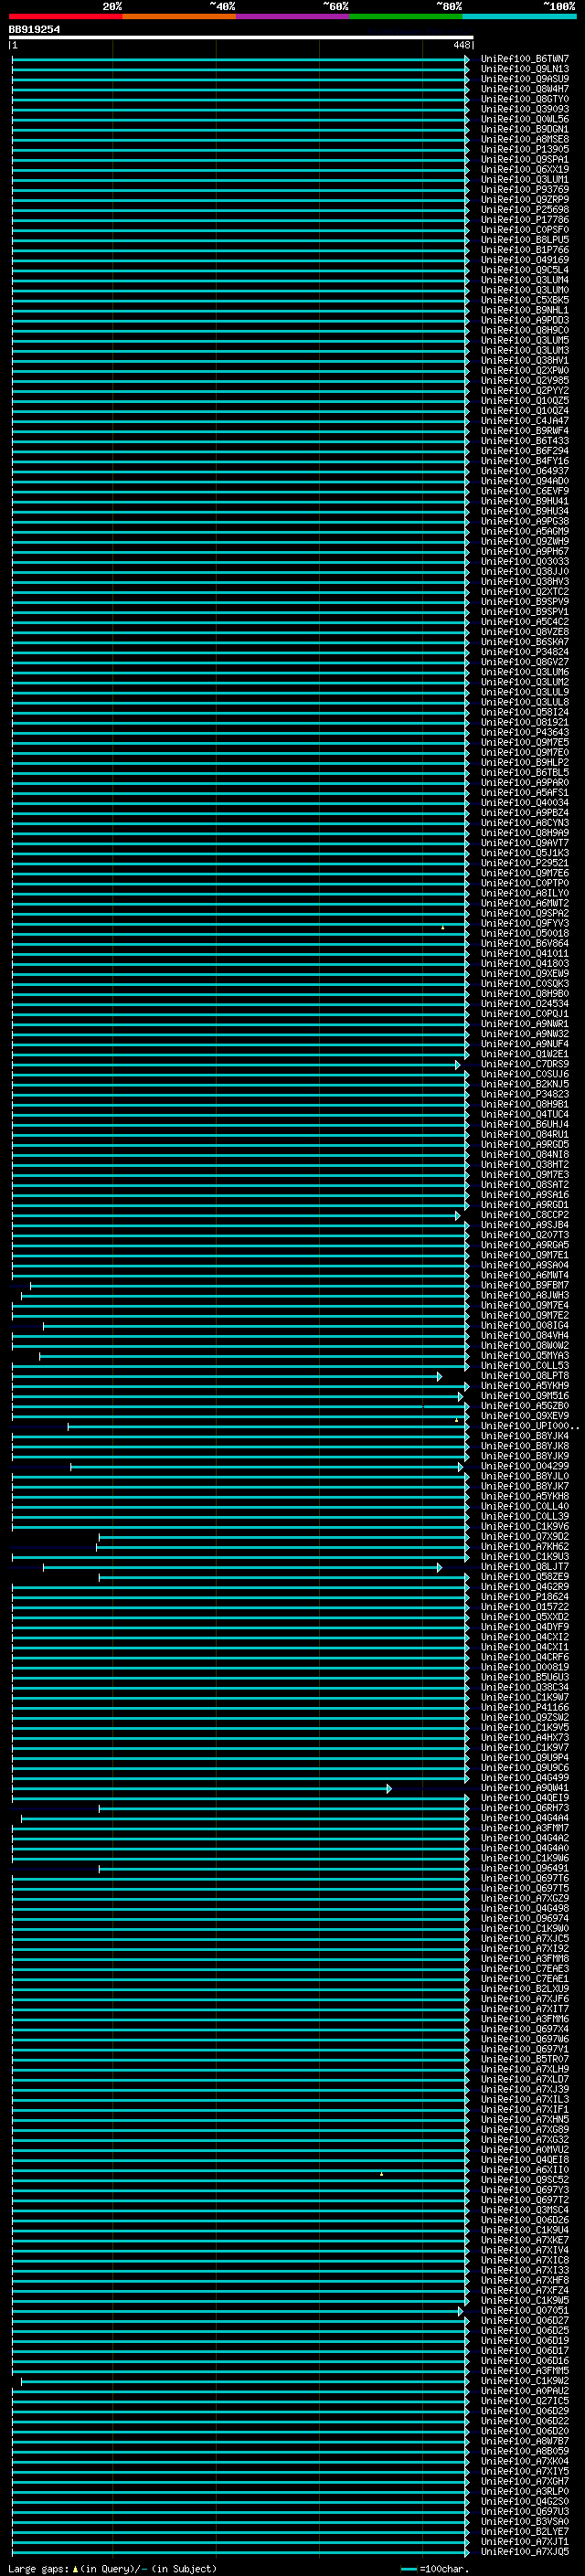Select hit UniRef100_B9FBM7
This screenshot has width=585, height=2576.
click(524, 1286)
